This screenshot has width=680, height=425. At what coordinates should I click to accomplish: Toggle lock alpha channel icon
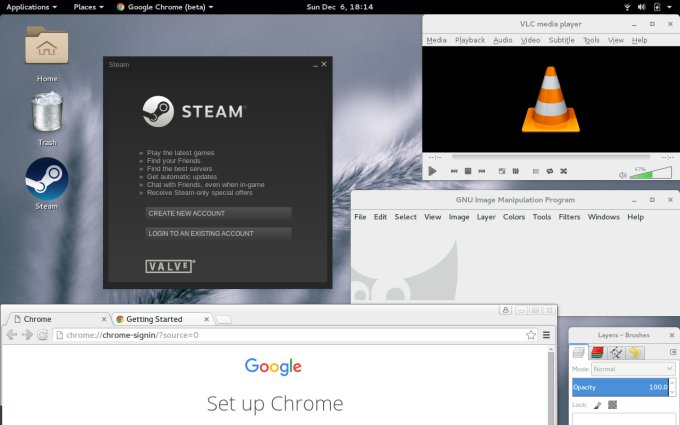click(x=612, y=405)
